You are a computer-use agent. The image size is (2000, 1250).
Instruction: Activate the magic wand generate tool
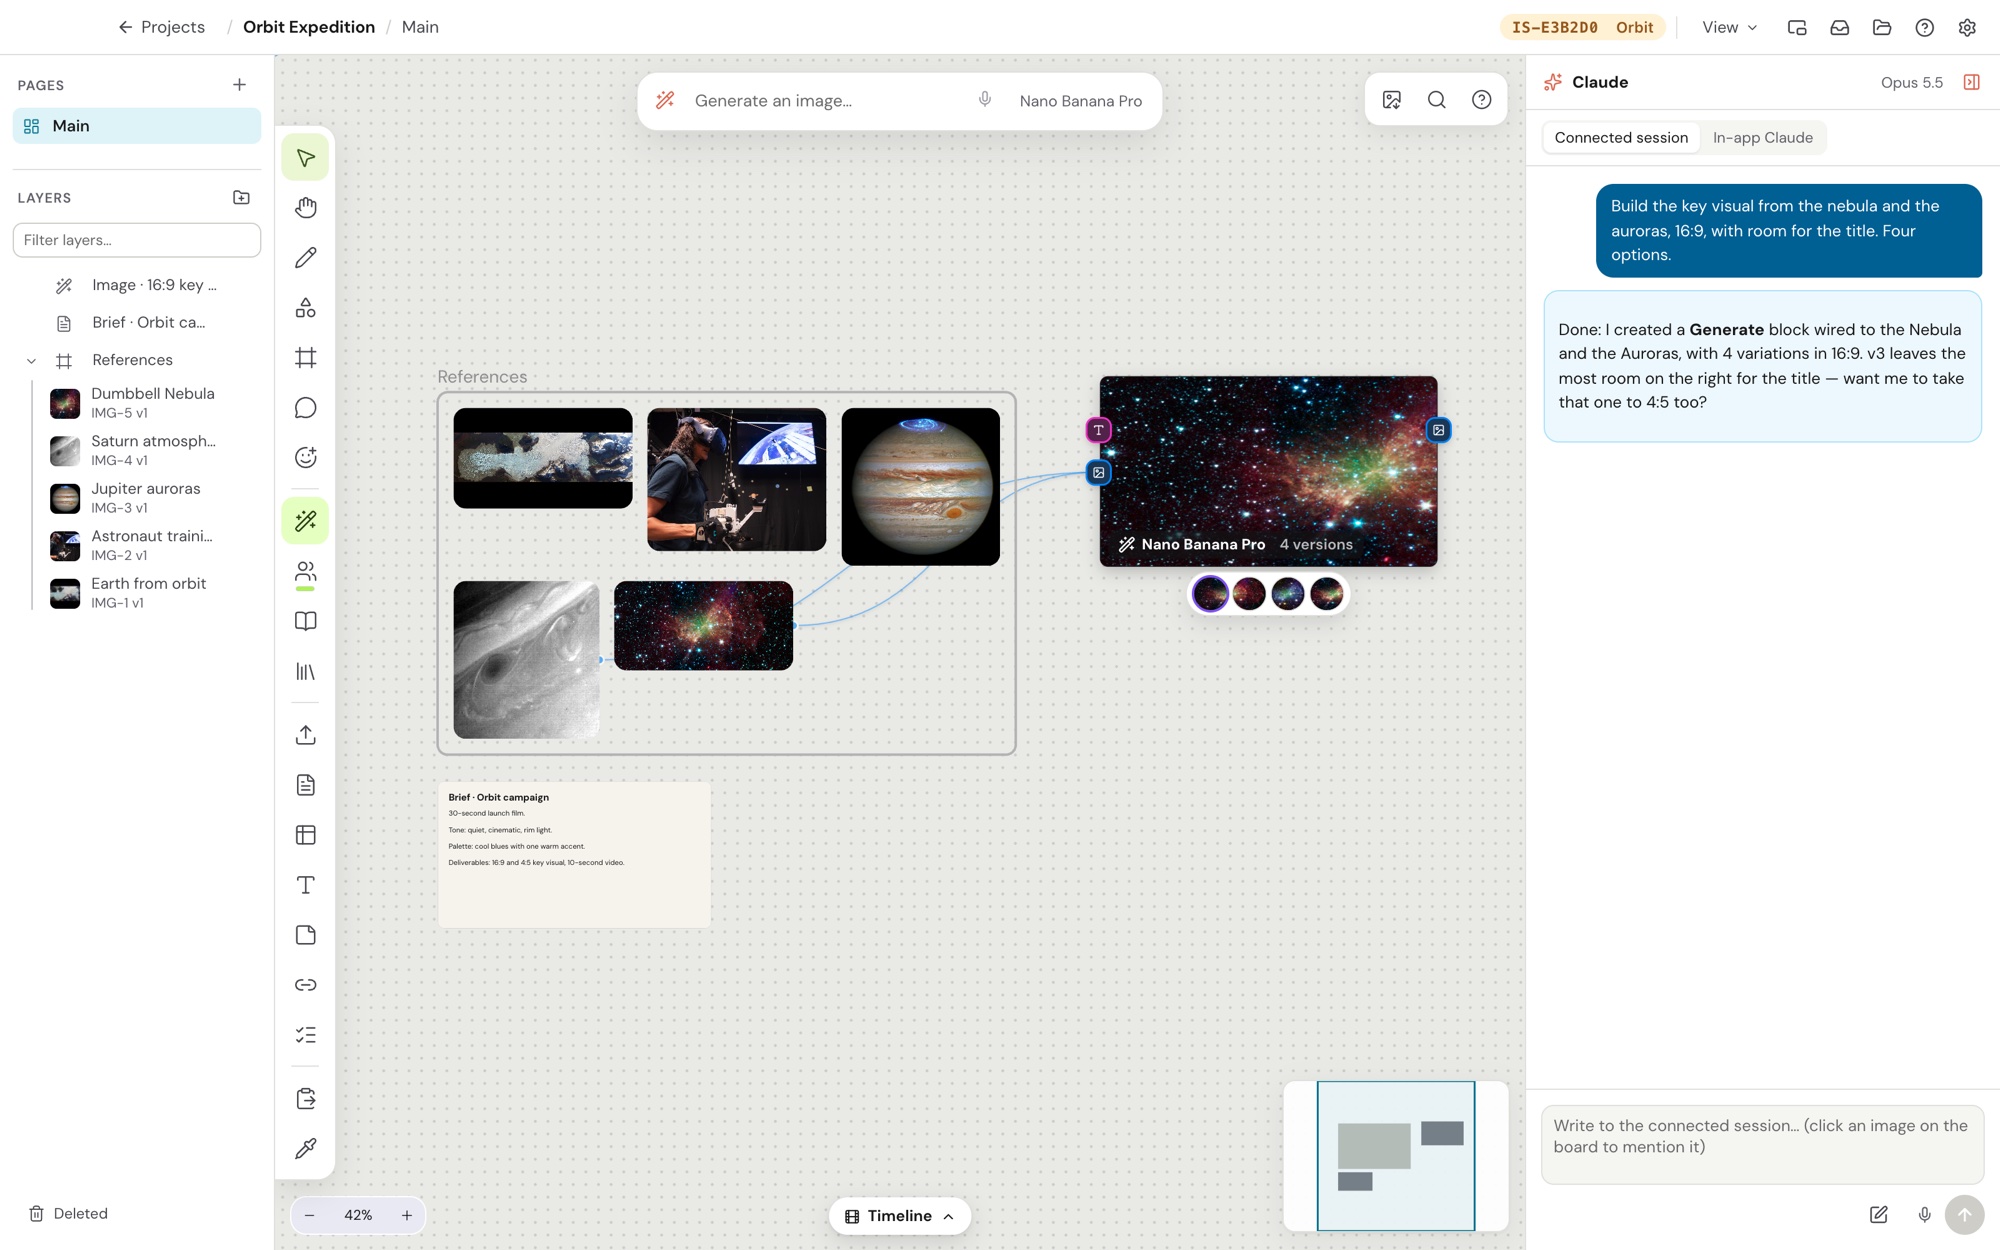305,521
